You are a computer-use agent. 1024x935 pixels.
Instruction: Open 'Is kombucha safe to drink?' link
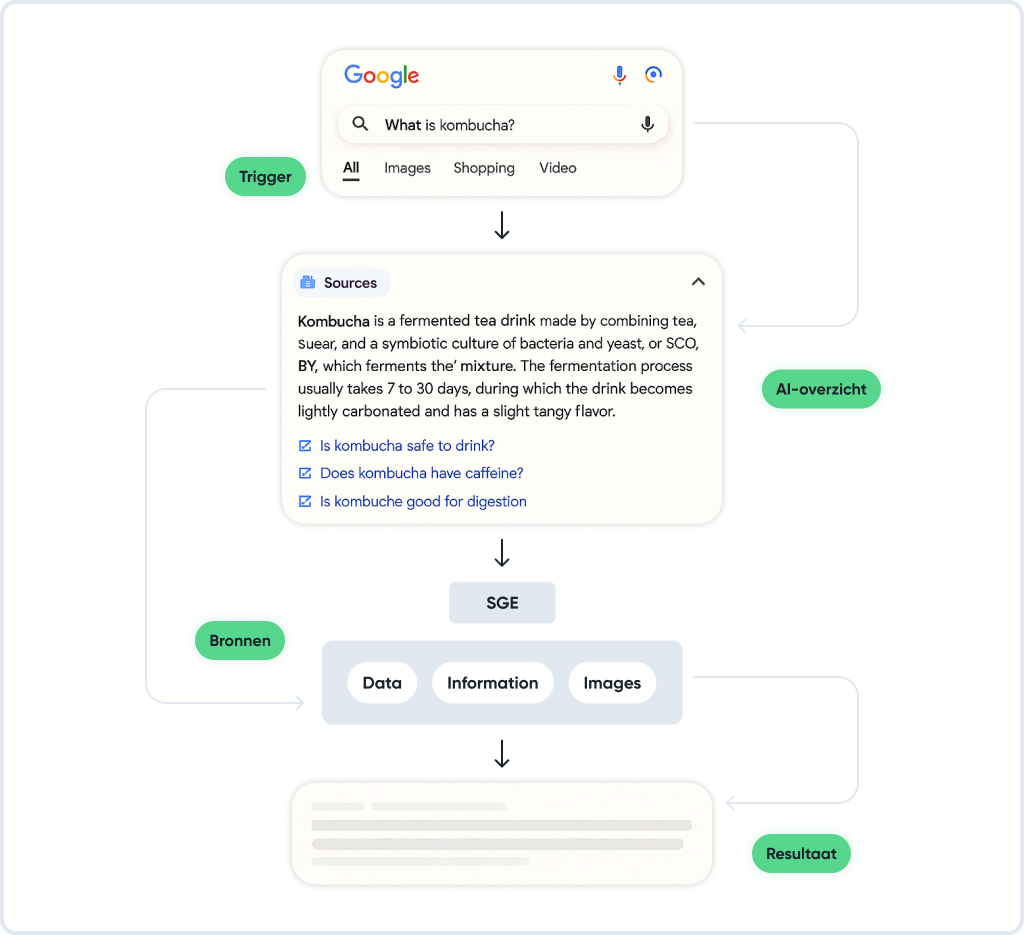(x=407, y=445)
